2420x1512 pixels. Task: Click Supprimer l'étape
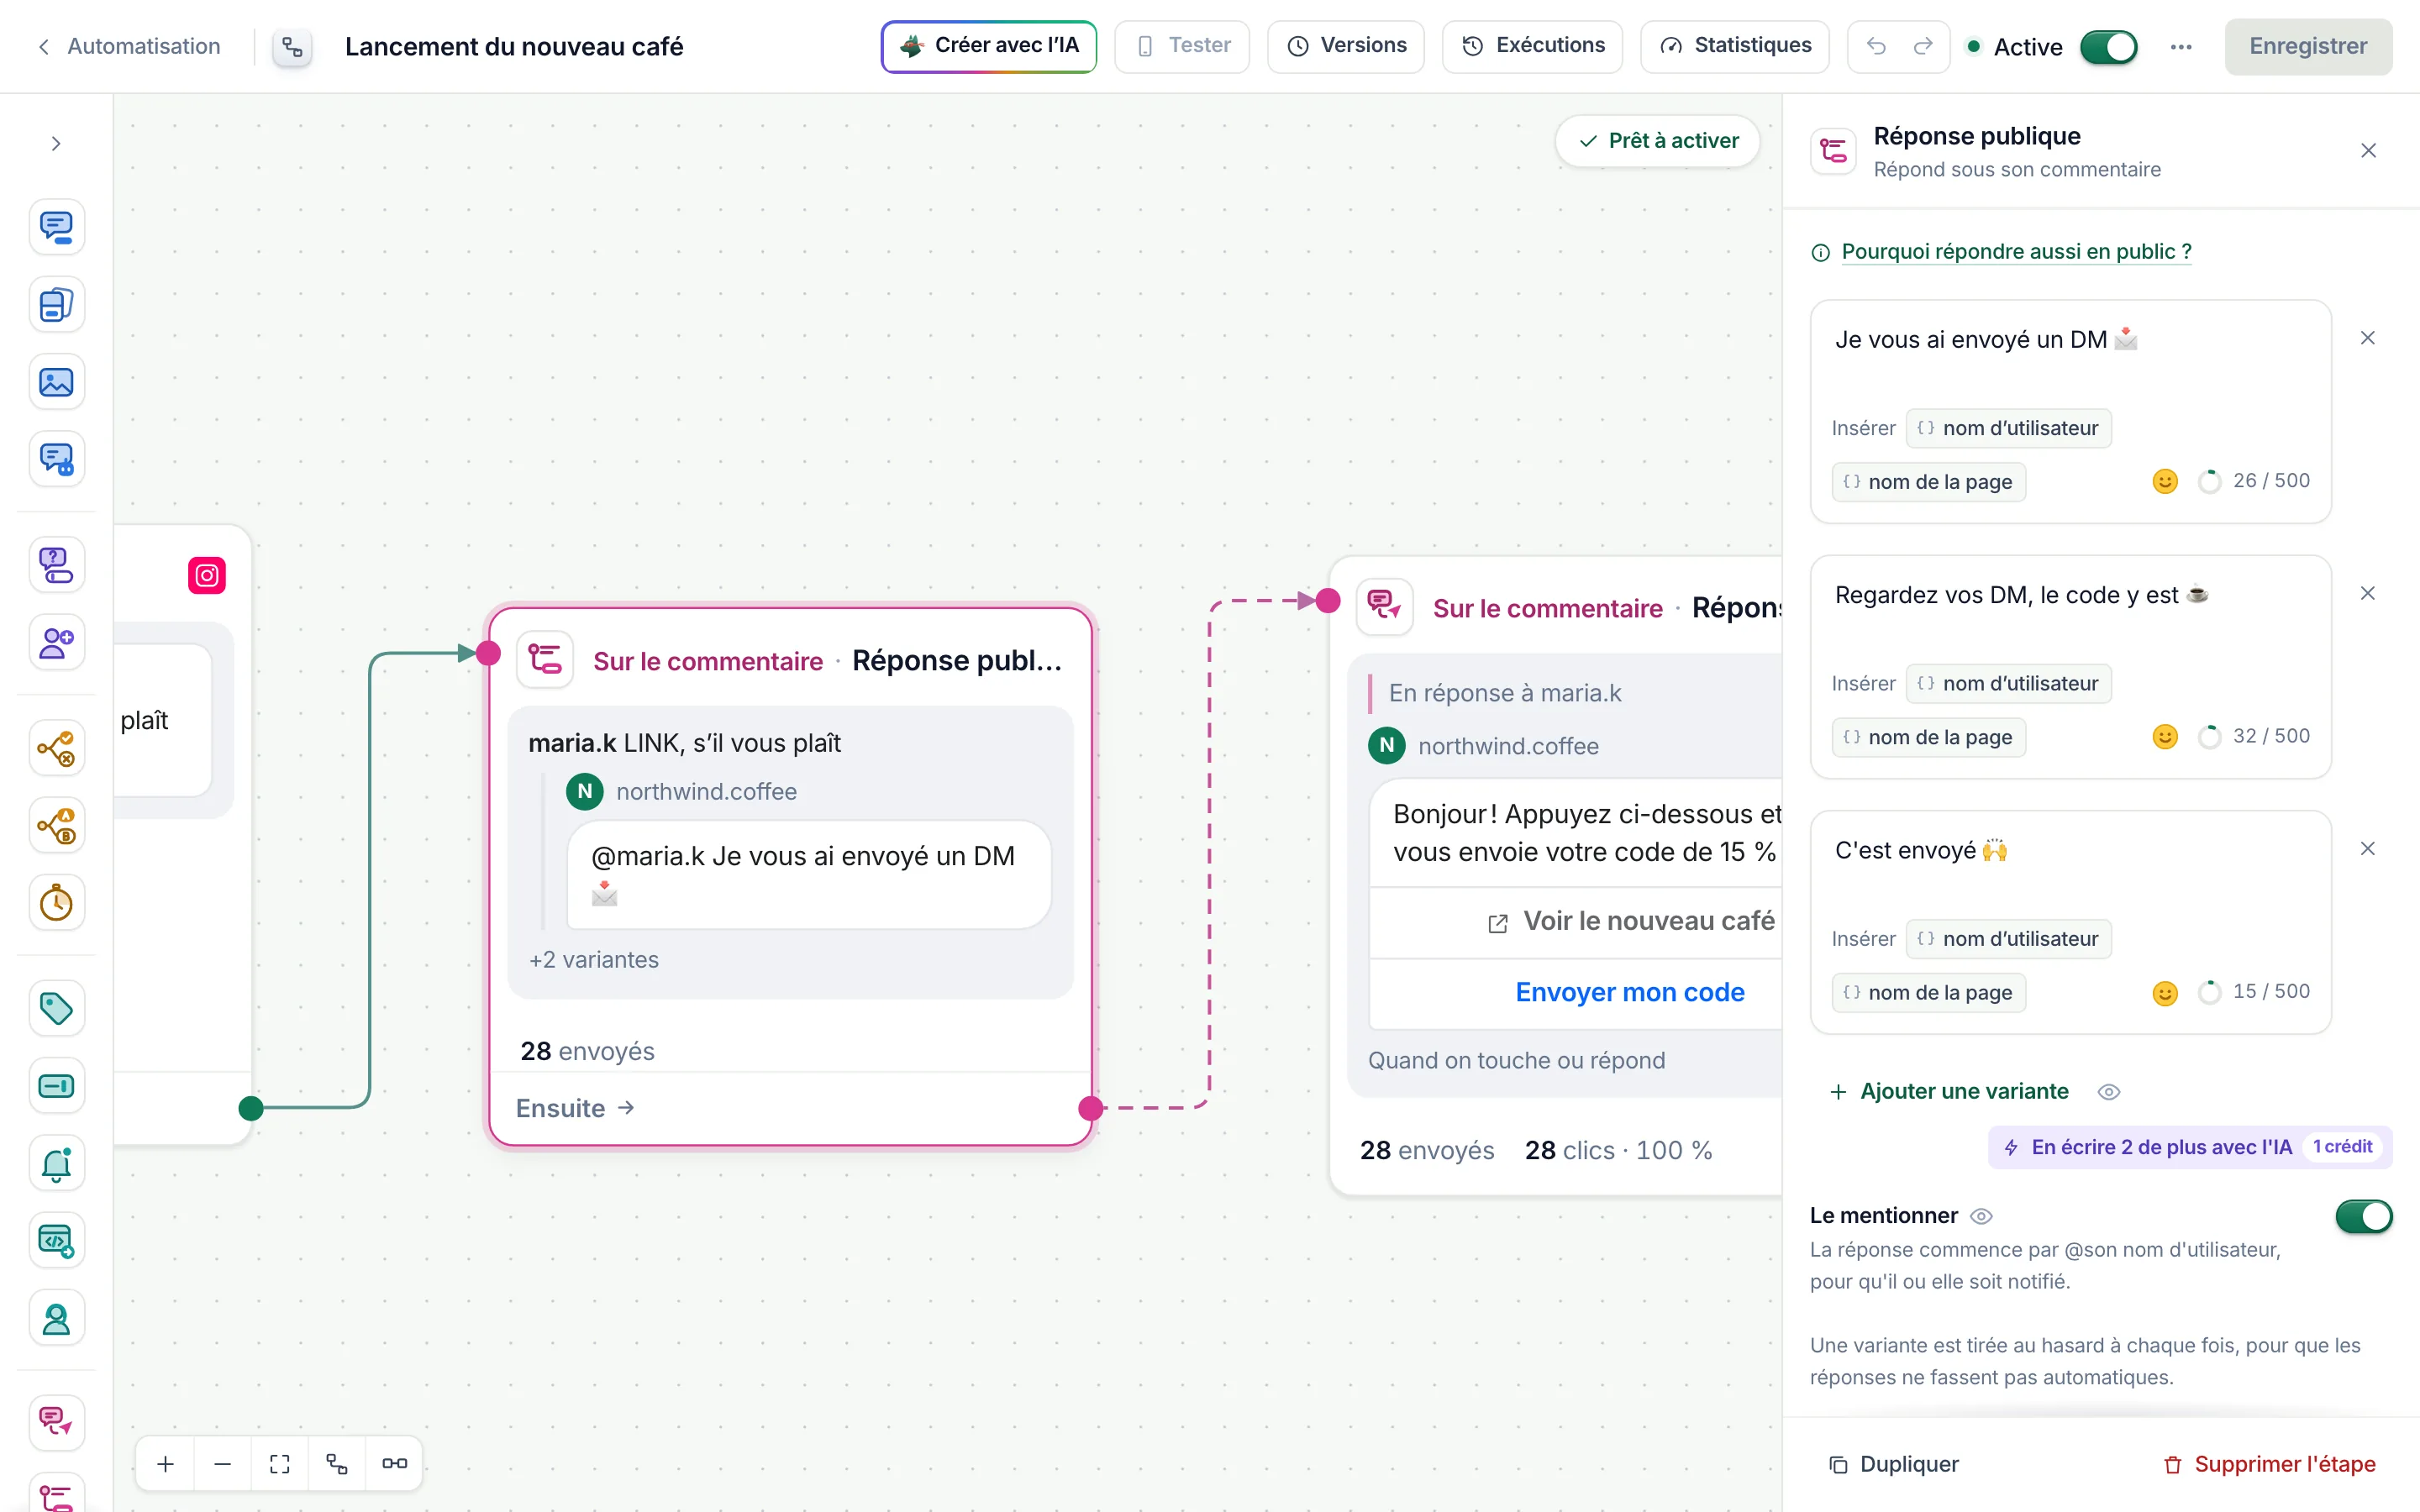pyautogui.click(x=2270, y=1464)
